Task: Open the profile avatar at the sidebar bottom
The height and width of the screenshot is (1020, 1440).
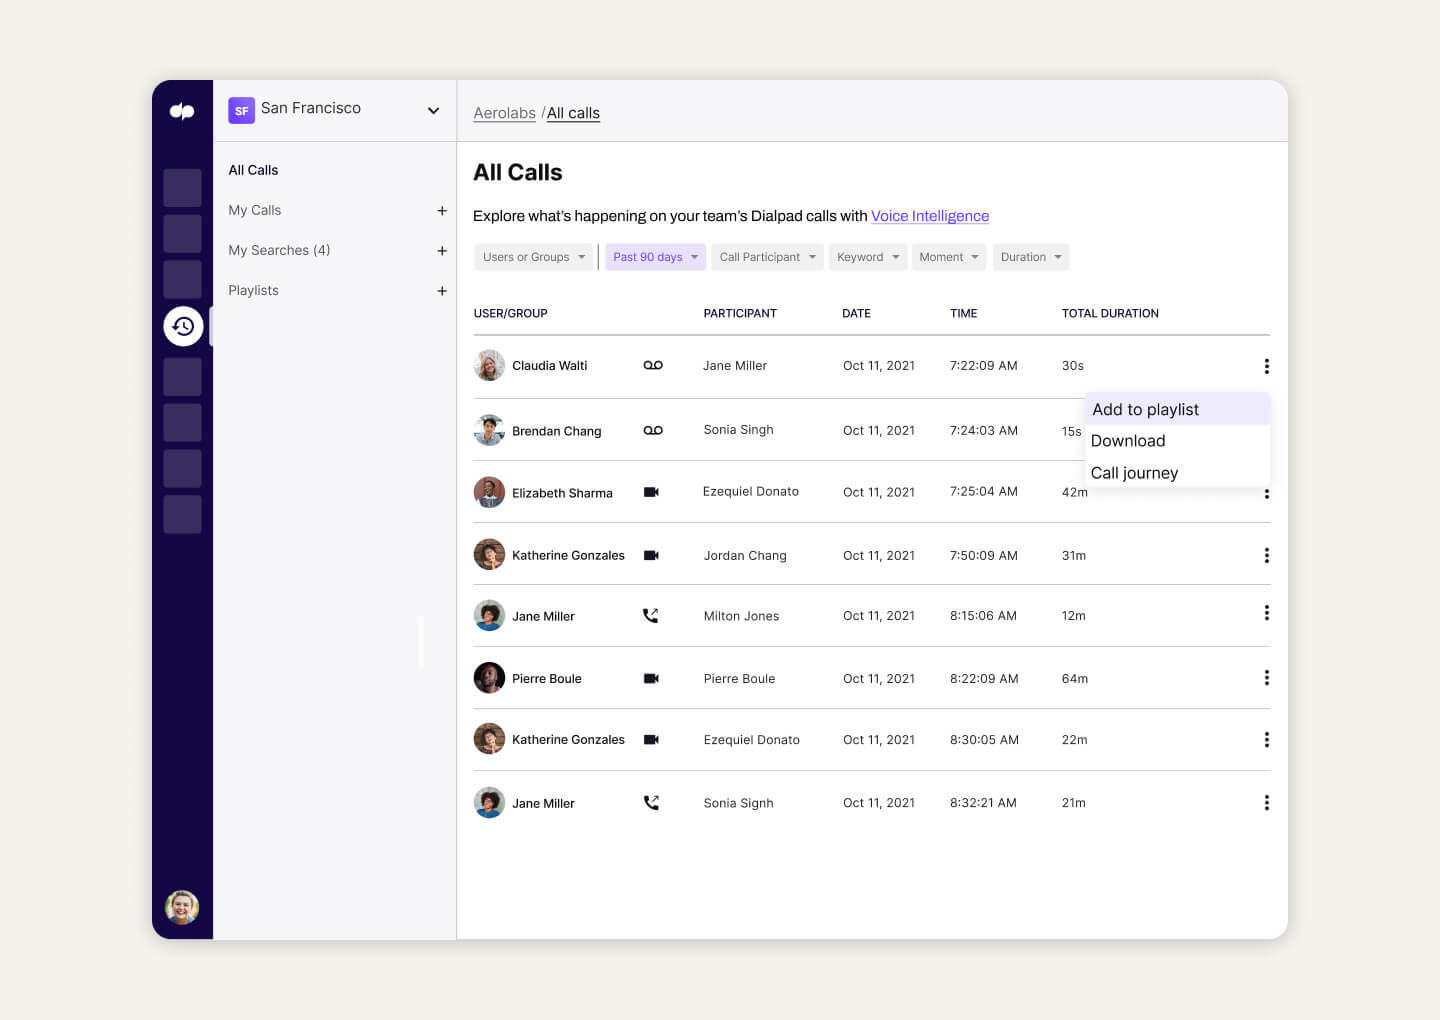Action: click(182, 907)
